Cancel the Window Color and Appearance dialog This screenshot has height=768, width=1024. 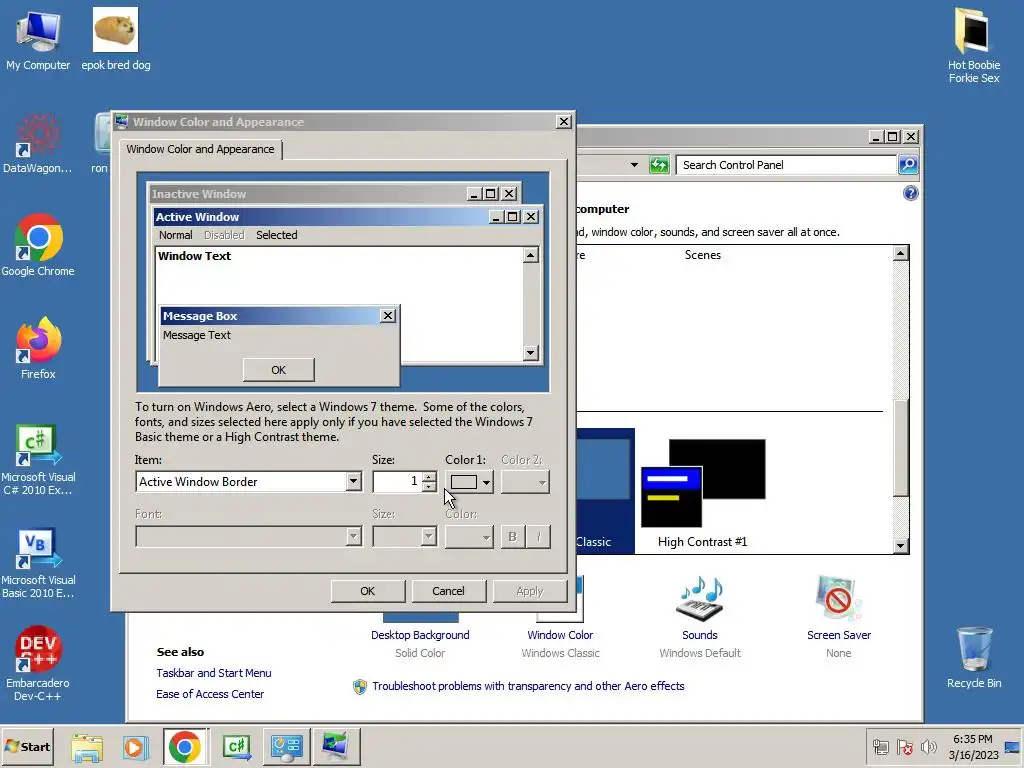[448, 591]
